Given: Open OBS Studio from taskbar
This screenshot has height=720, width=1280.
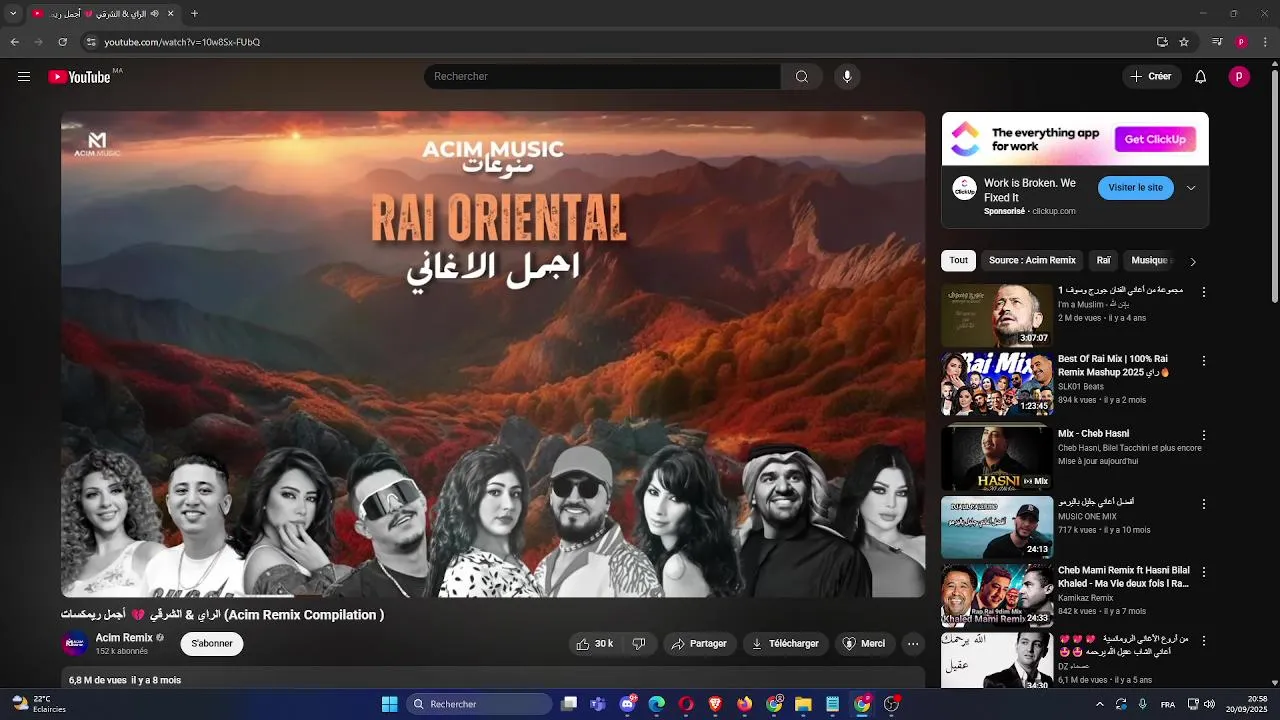Looking at the screenshot, I should pyautogui.click(x=891, y=704).
